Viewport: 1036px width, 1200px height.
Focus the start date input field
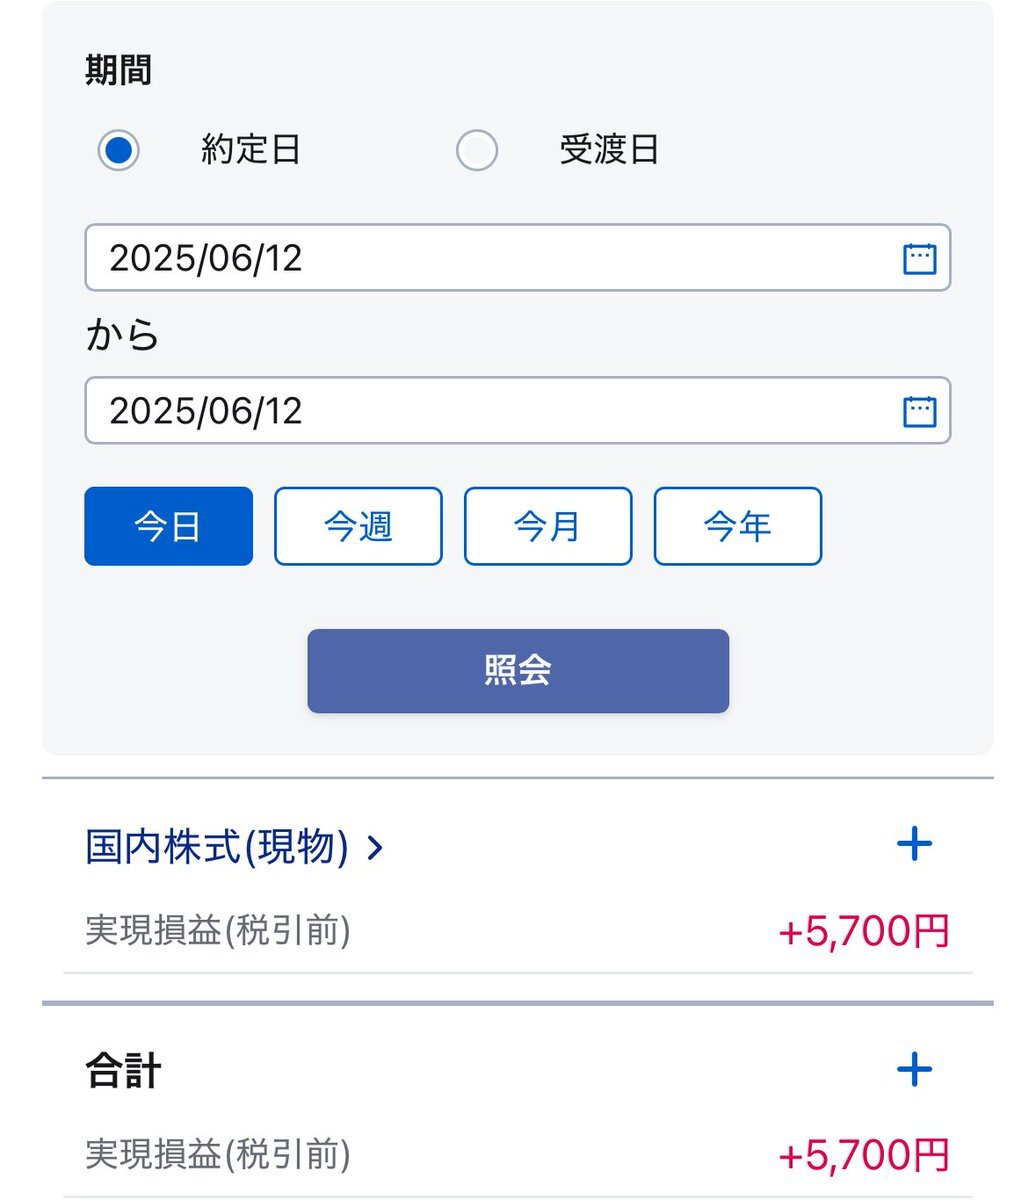pos(518,258)
